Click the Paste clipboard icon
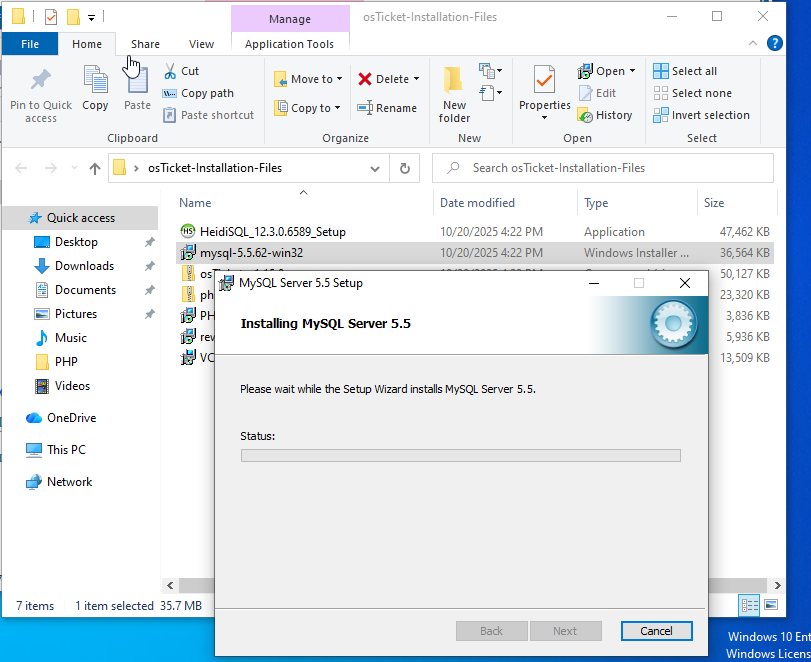Image resolution: width=811 pixels, height=662 pixels. (x=138, y=80)
